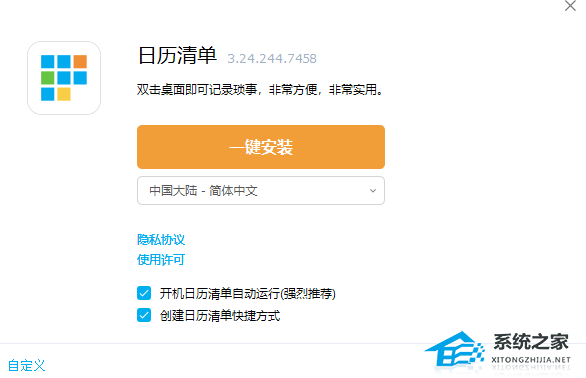Uncheck the 创建日历清单快捷方式 checkbox

point(144,315)
